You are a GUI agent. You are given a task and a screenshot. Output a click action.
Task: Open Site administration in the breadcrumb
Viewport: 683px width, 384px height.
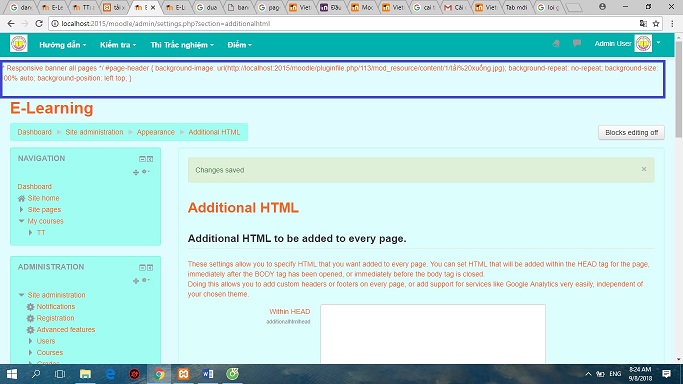click(94, 132)
